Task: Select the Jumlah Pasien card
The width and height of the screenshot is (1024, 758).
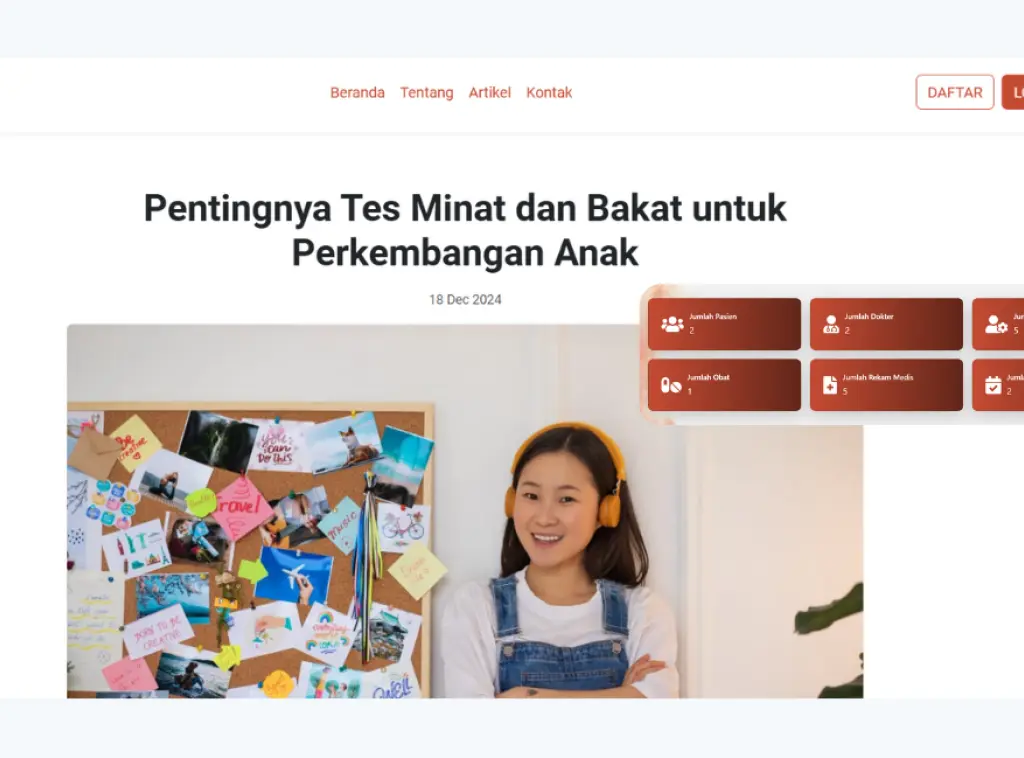Action: [x=724, y=324]
